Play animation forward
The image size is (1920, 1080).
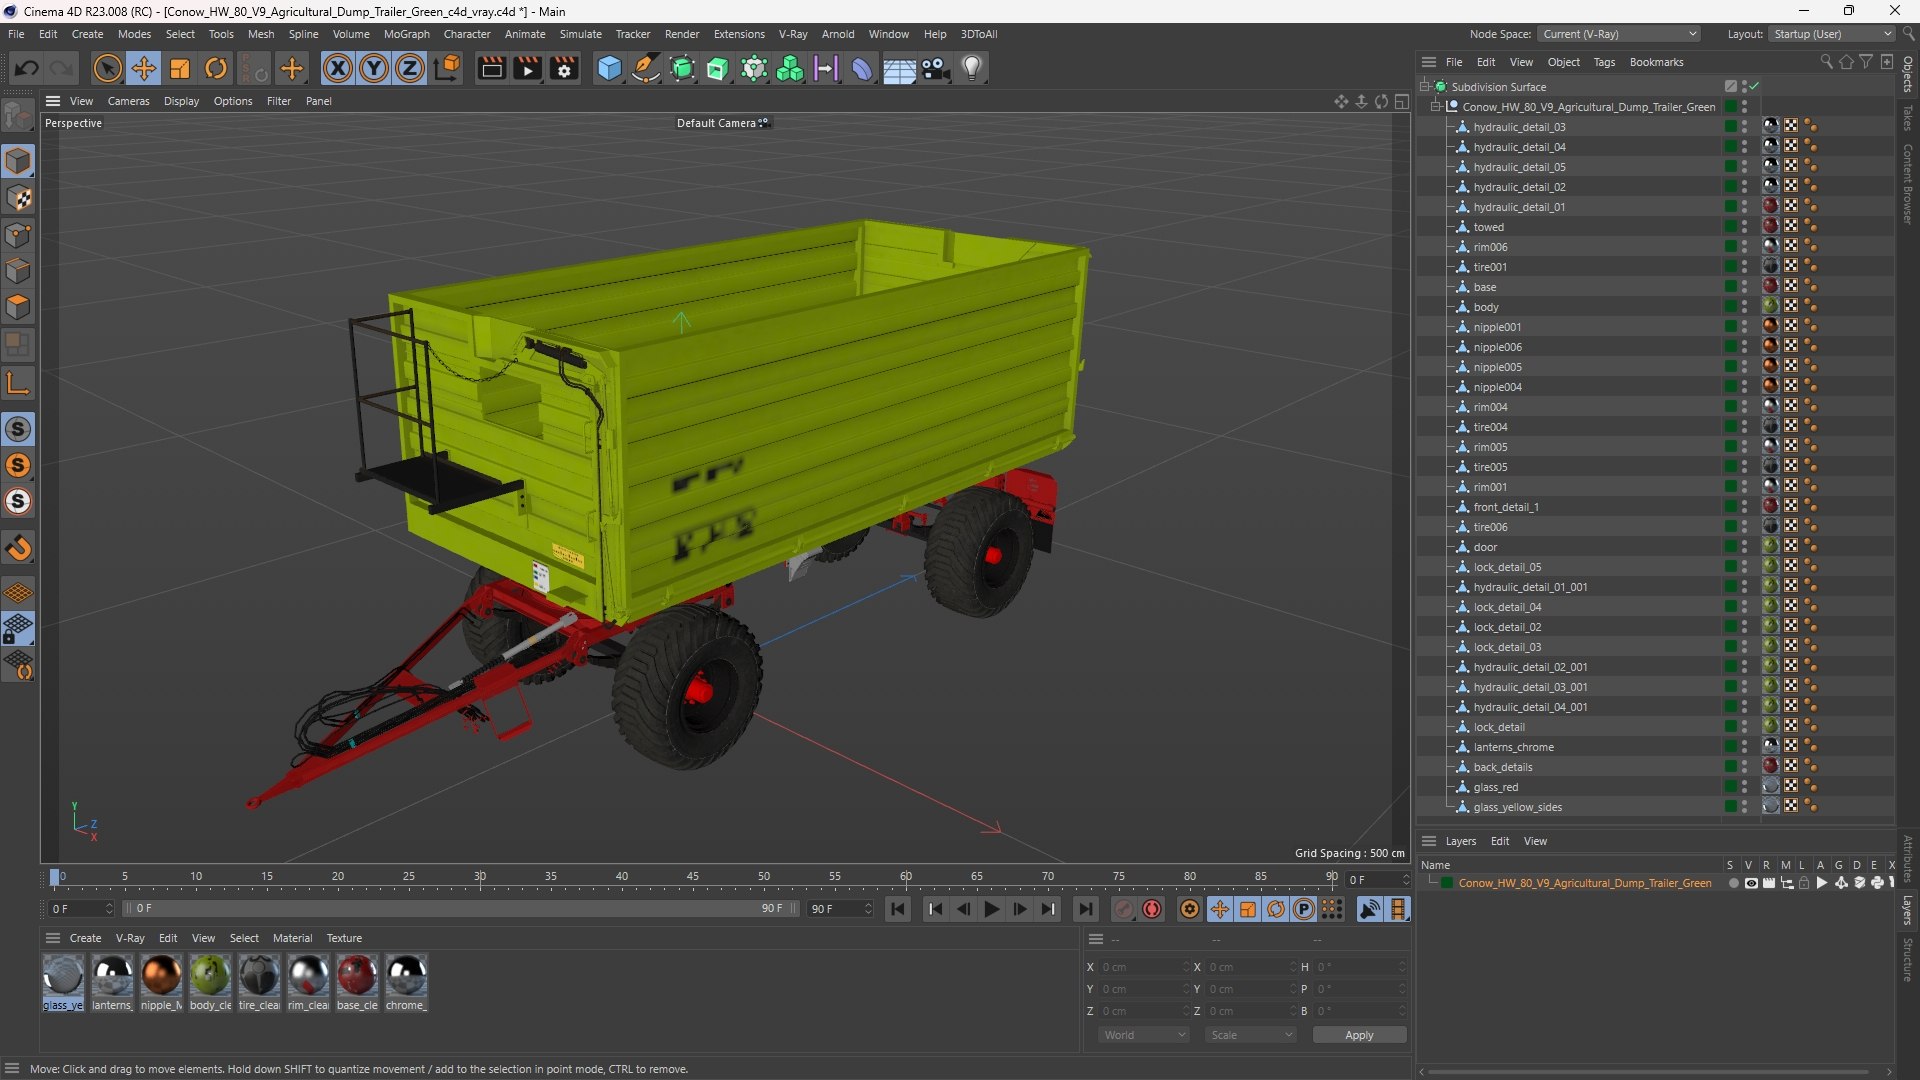click(x=991, y=909)
